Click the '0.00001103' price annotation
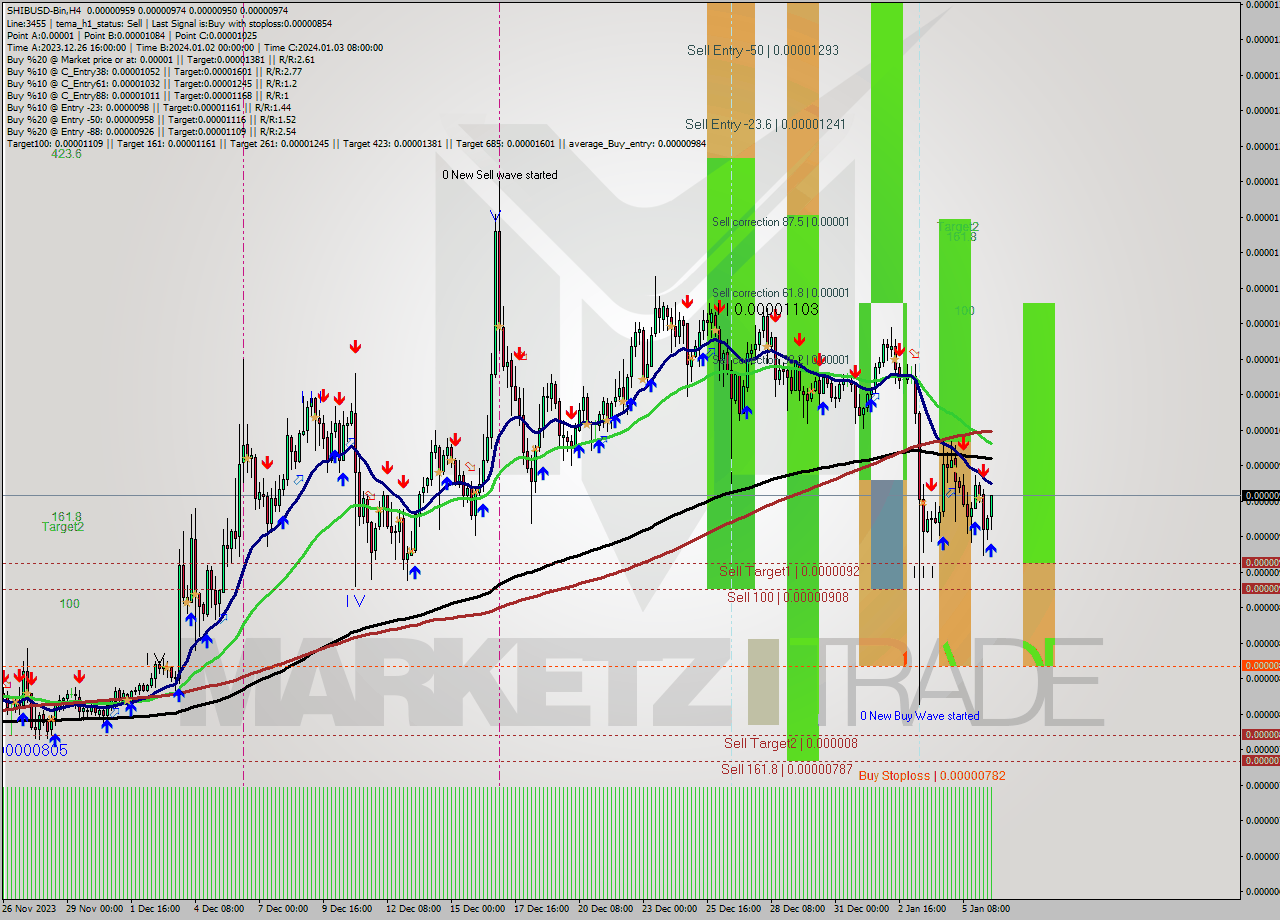The width and height of the screenshot is (1280, 920). pyautogui.click(x=776, y=310)
